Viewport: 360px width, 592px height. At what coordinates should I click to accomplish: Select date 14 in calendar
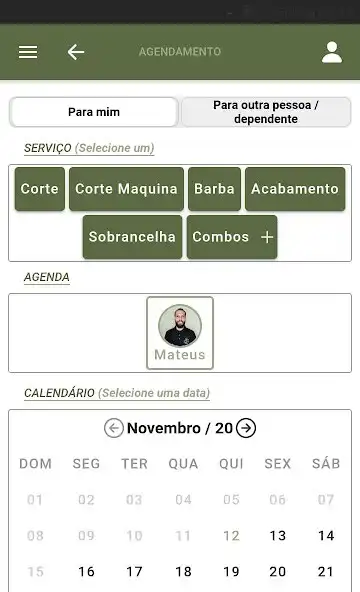coord(326,536)
